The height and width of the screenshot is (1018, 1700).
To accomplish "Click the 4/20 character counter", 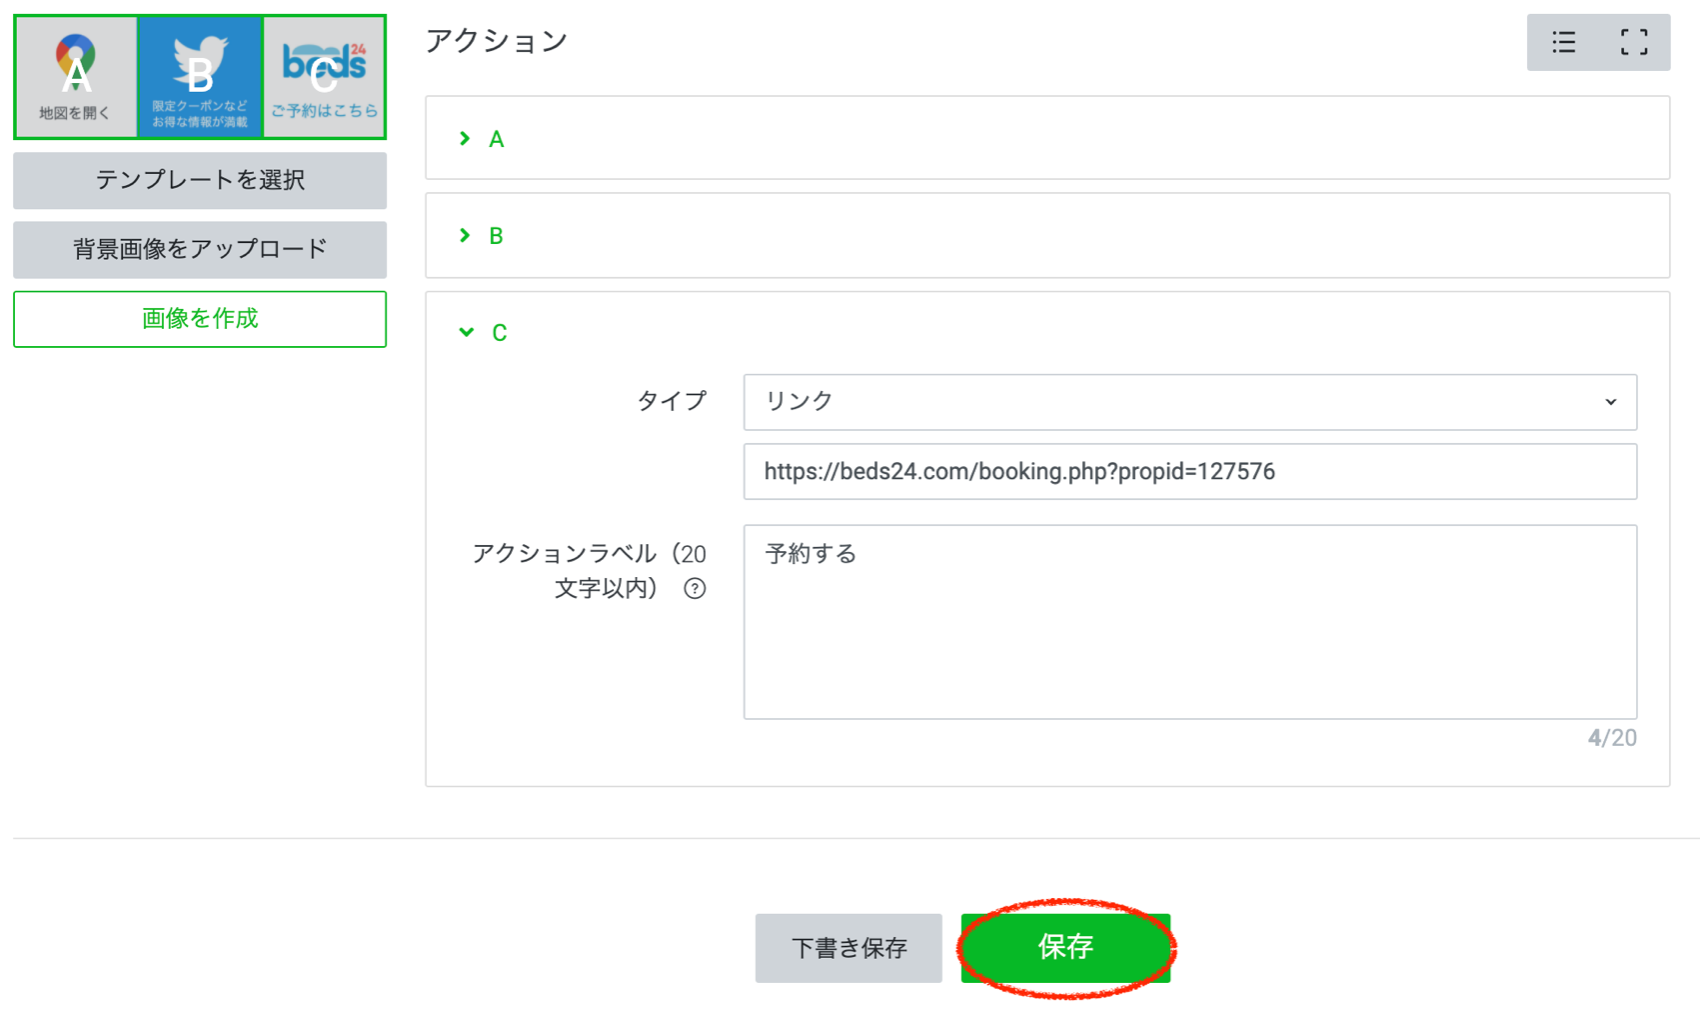I will pyautogui.click(x=1611, y=738).
